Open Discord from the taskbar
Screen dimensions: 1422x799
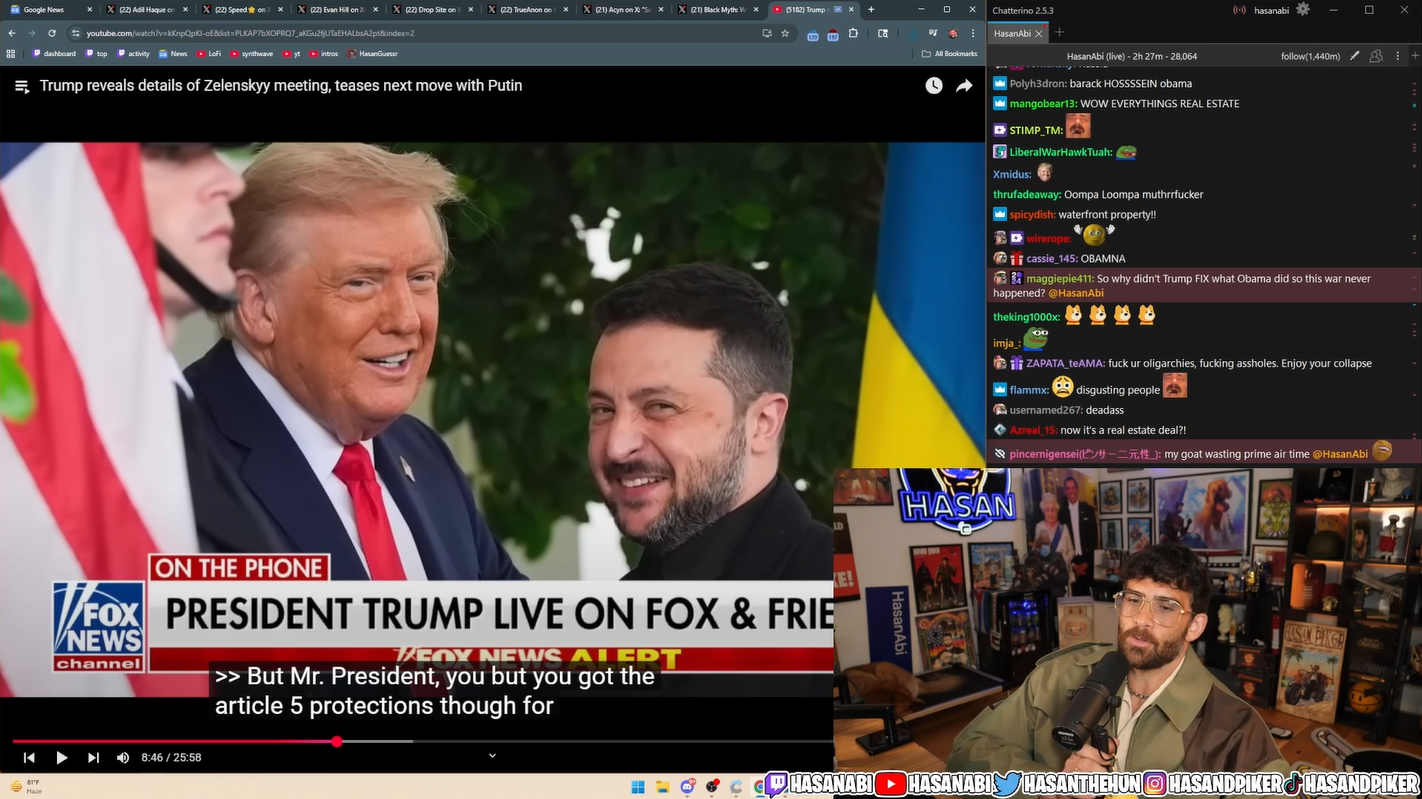(x=688, y=787)
